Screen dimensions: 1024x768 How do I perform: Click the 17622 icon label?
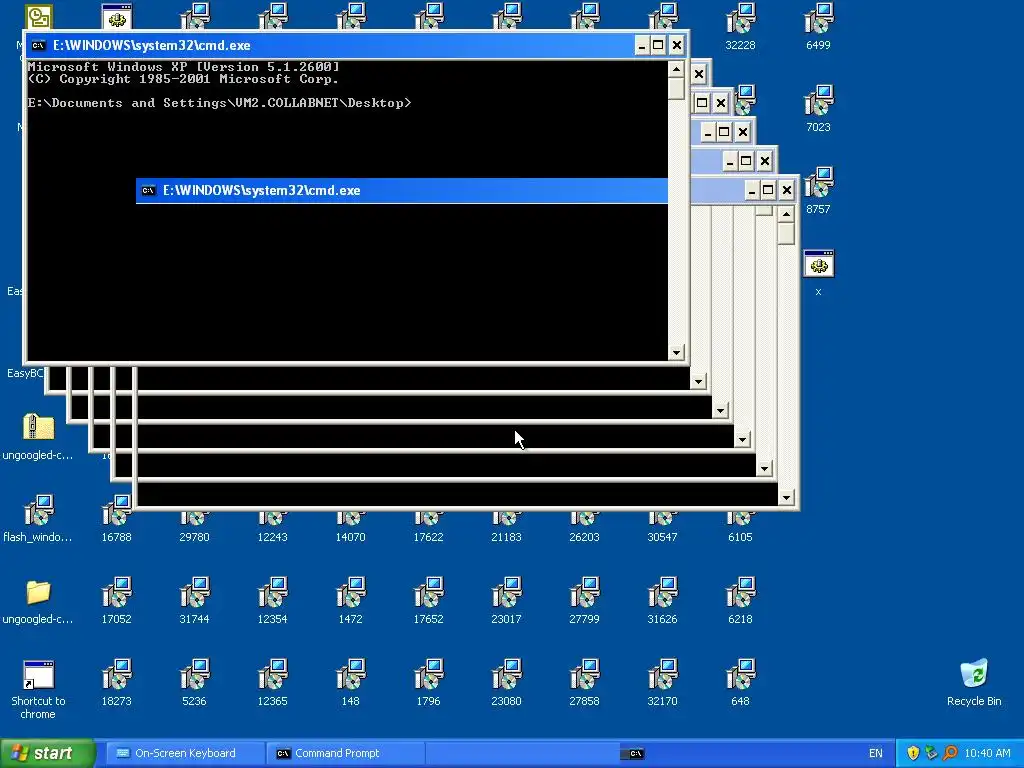(x=428, y=537)
